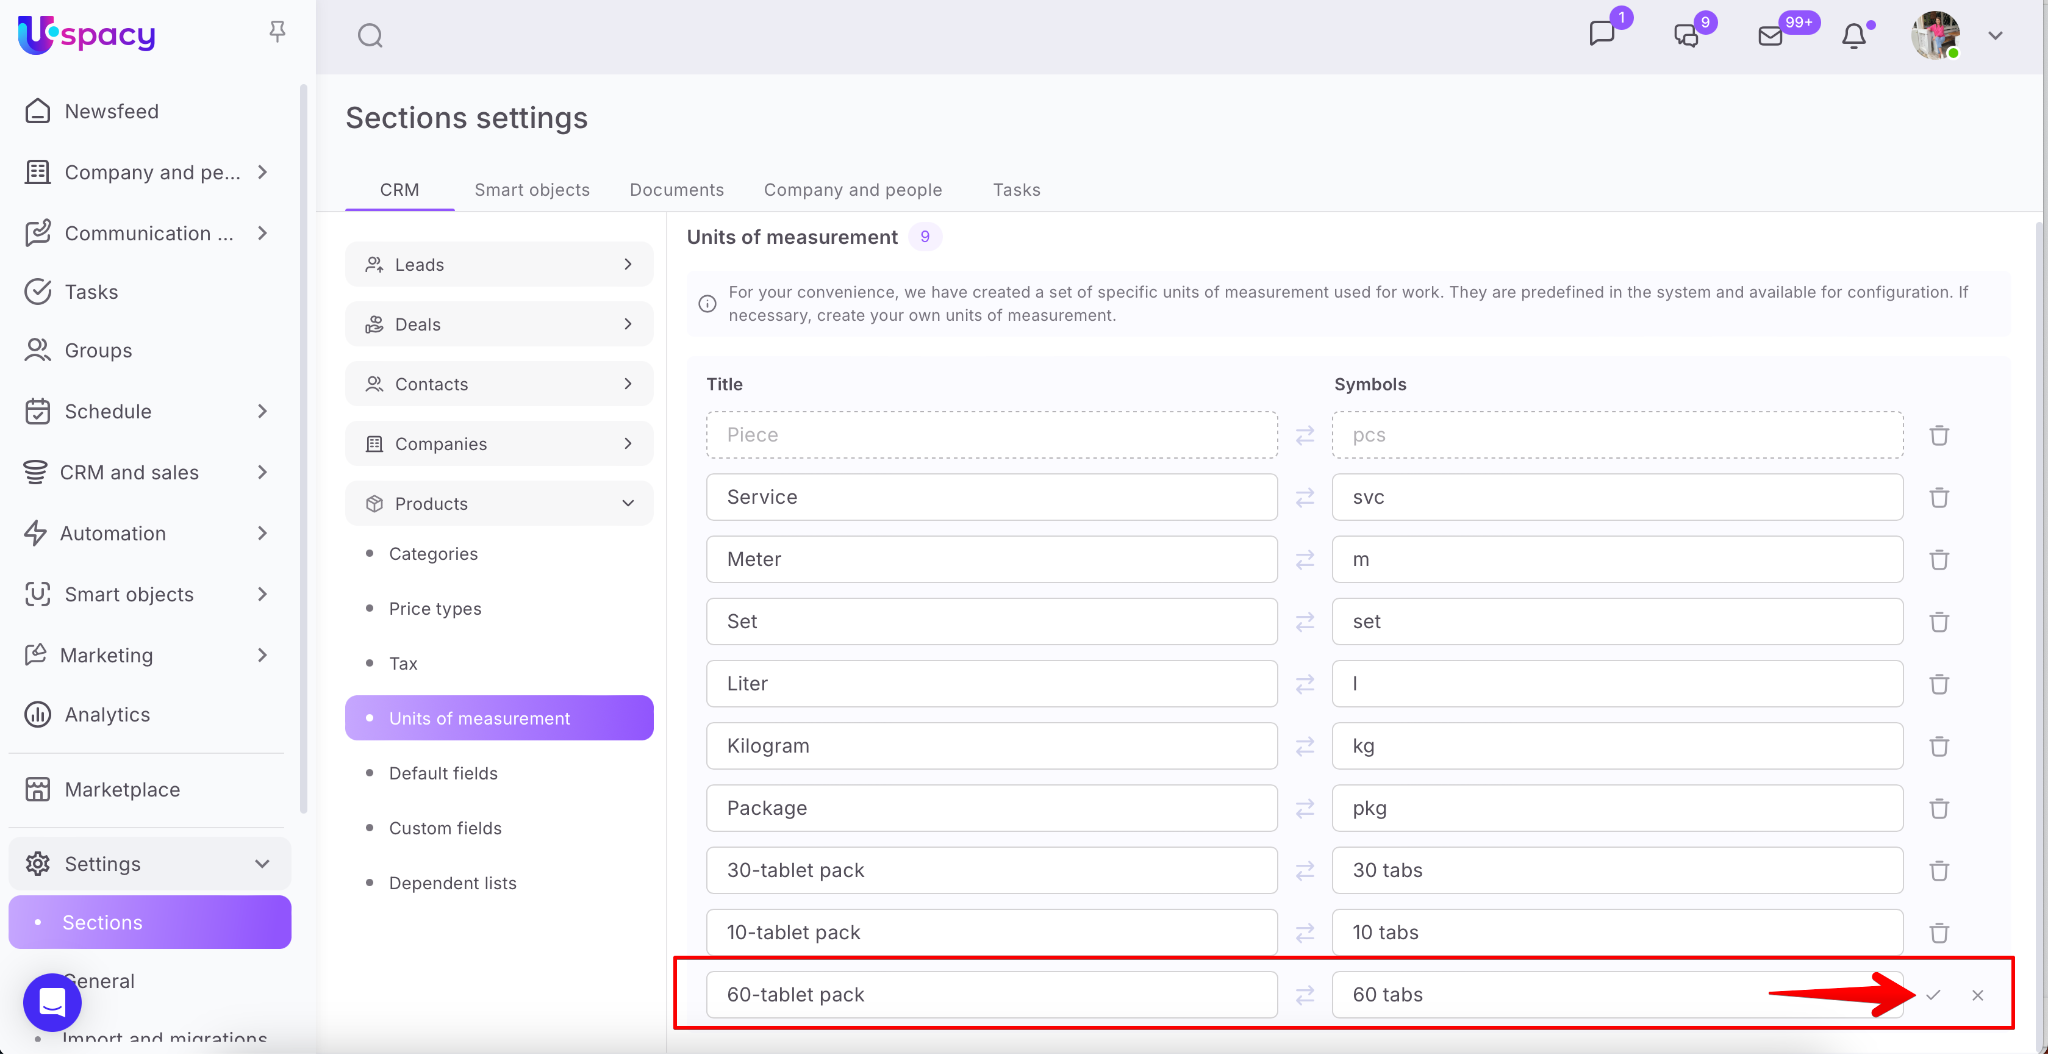
Task: Cancel the 60-tablet pack entry
Action: point(1977,995)
